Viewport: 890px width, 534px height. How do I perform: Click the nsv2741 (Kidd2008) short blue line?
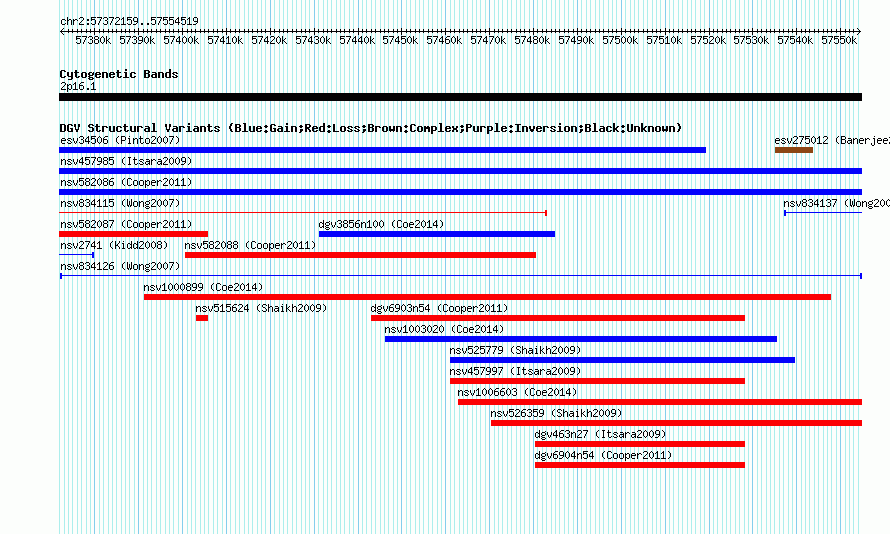(x=77, y=255)
